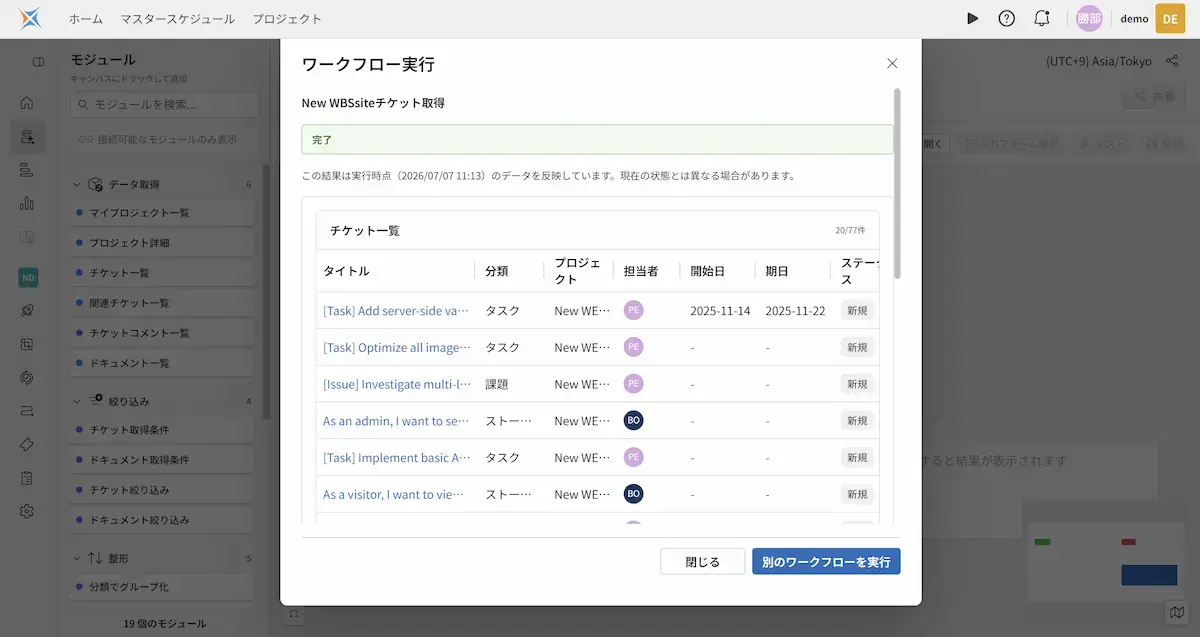Collapse the 絞り込み module group
The width and height of the screenshot is (1200, 637).
click(x=78, y=401)
